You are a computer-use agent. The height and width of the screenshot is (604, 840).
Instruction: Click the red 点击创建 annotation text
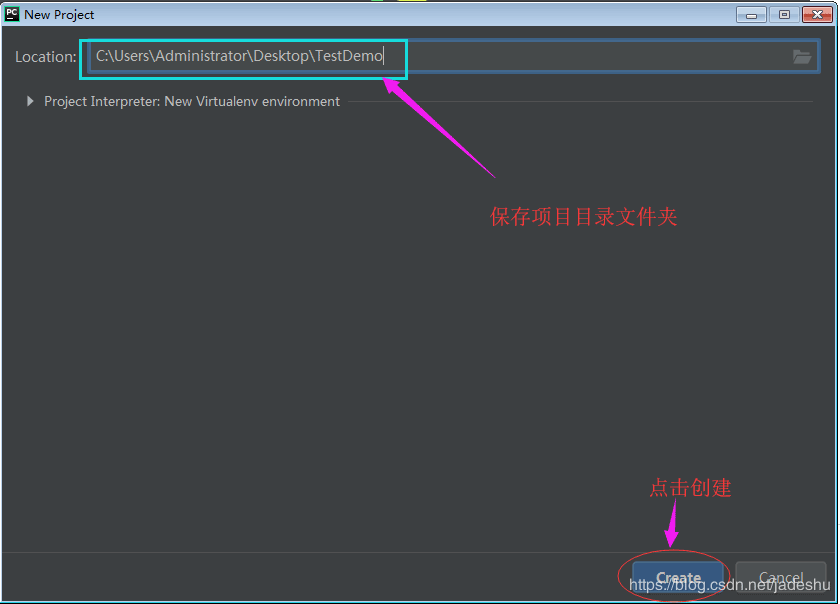(690, 488)
